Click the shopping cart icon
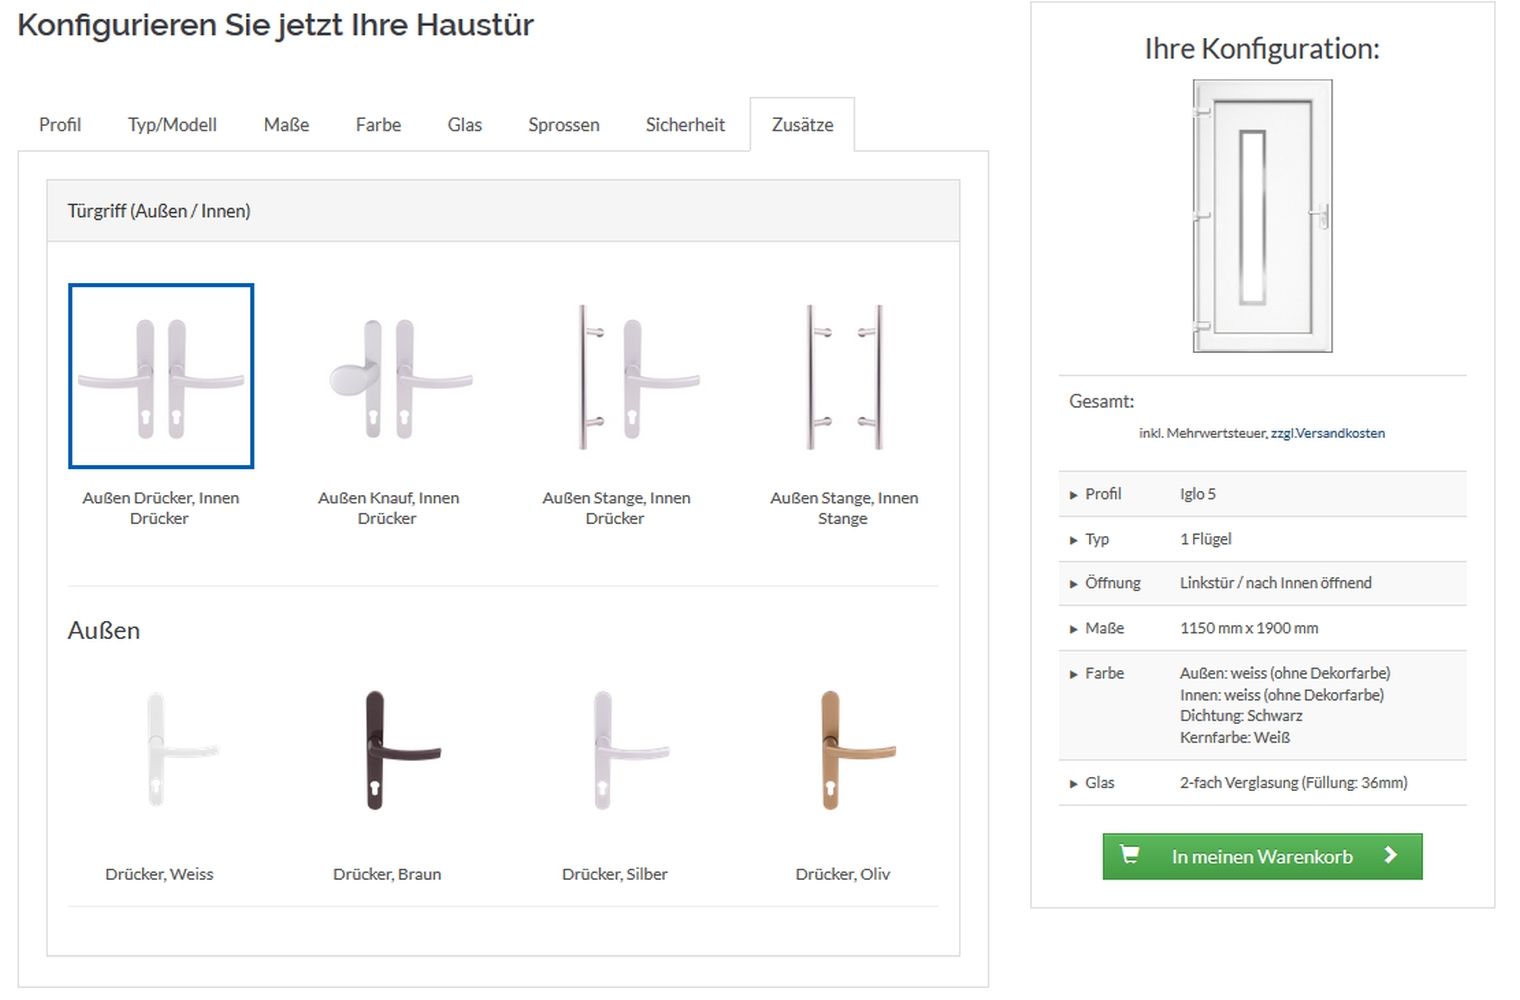The width and height of the screenshot is (1520, 1000). click(1130, 855)
